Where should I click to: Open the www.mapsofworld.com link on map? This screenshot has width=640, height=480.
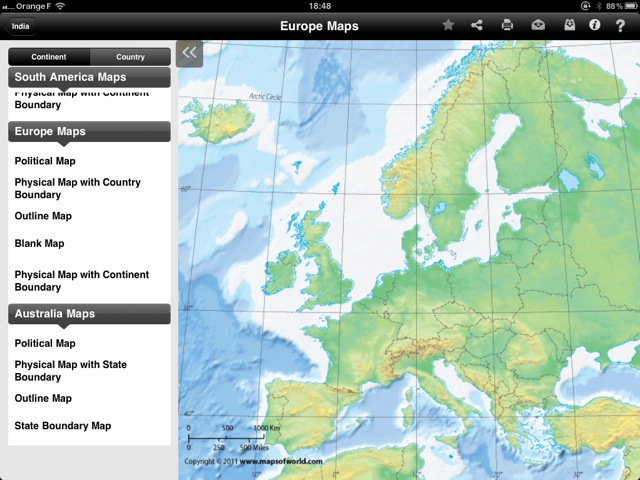pos(280,461)
